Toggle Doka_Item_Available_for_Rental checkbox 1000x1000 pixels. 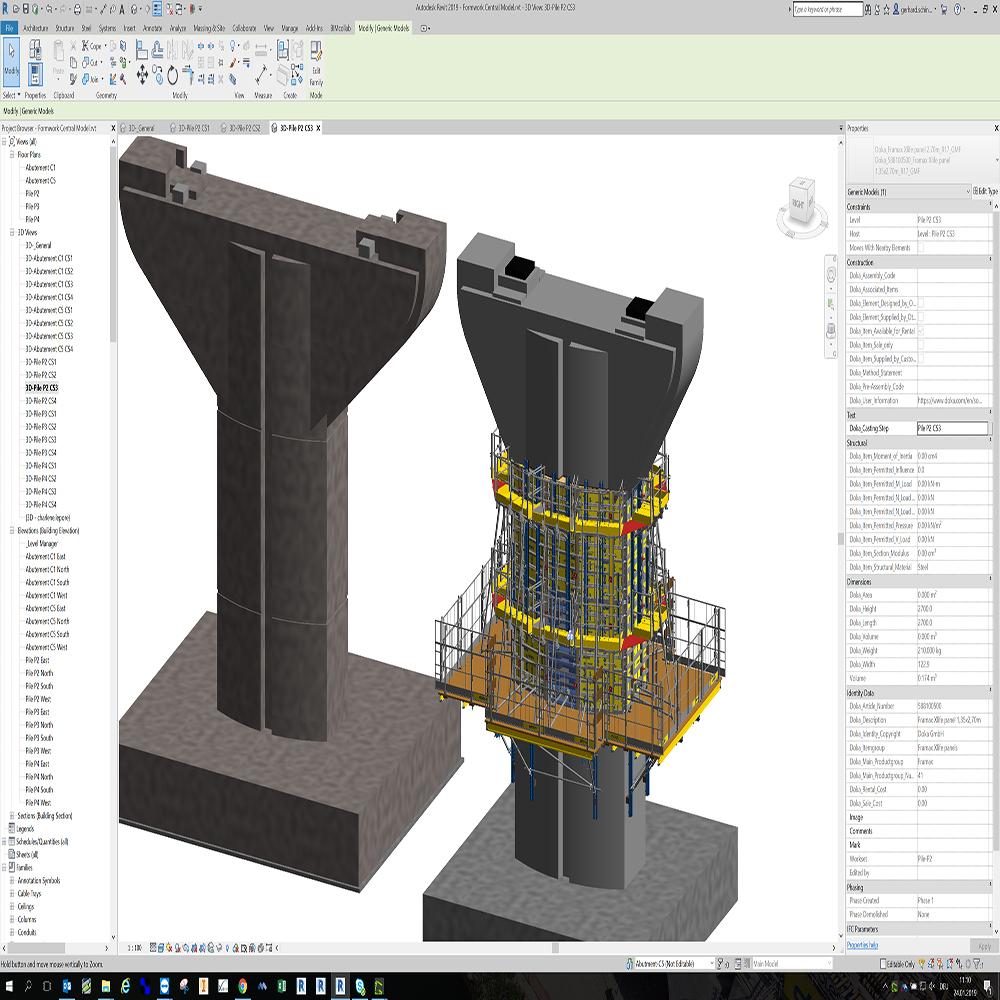pyautogui.click(x=921, y=331)
